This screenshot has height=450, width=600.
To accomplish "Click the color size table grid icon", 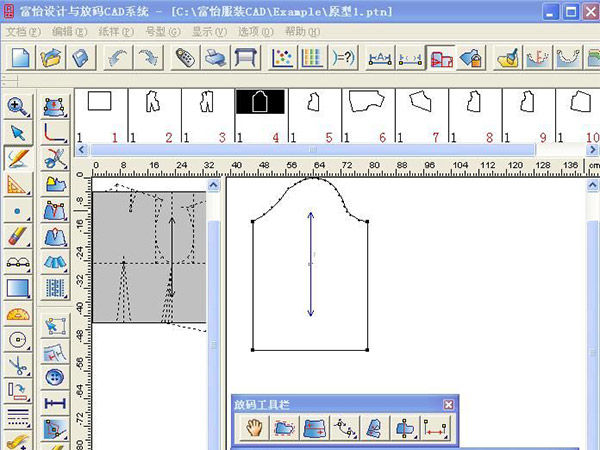I will coord(312,59).
